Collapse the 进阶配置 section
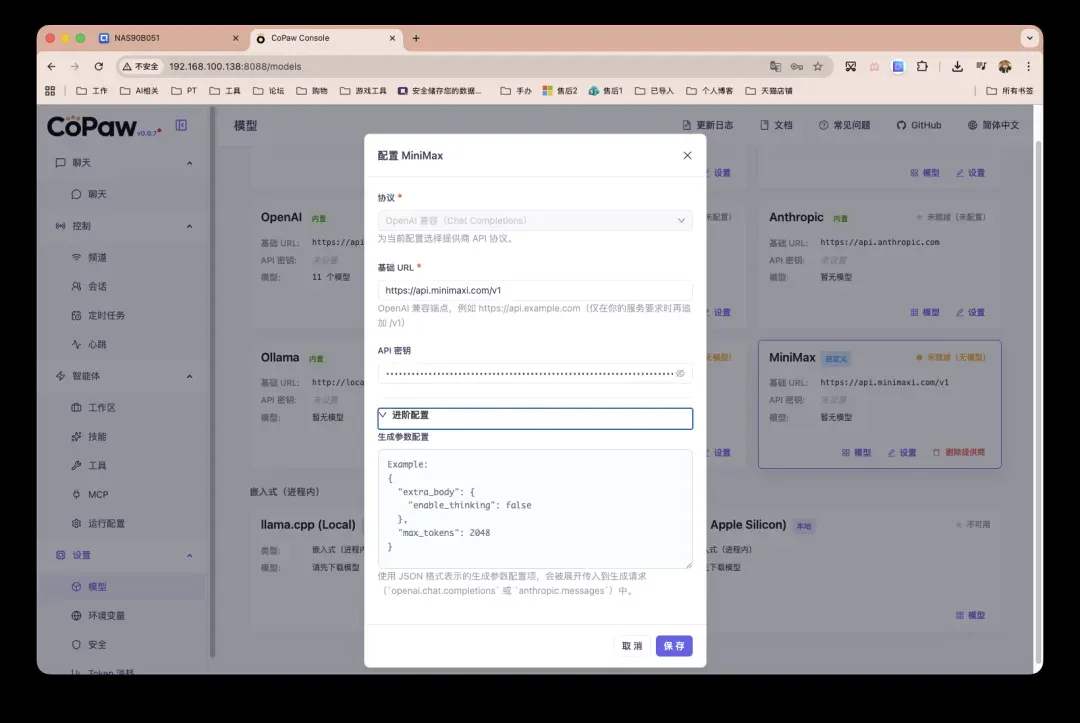1080x723 pixels. tap(534, 416)
